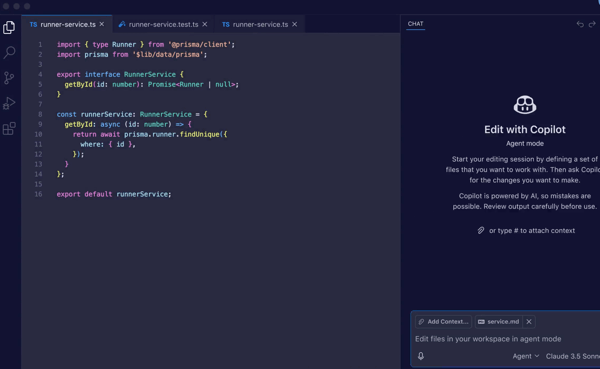Switch to the first runner-service.ts tab
The width and height of the screenshot is (600, 369).
coord(67,24)
